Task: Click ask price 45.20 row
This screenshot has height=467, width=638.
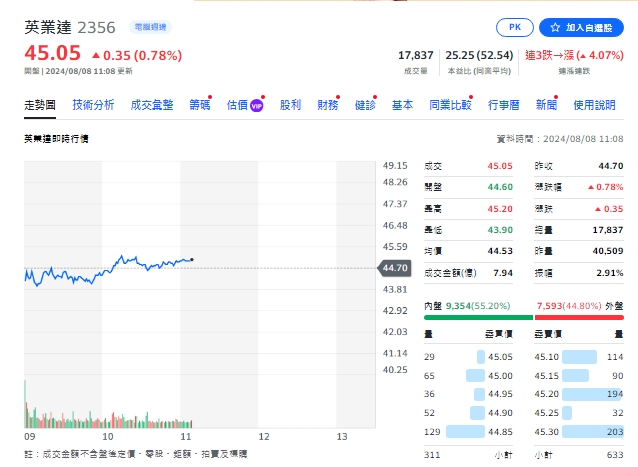Action: point(579,394)
